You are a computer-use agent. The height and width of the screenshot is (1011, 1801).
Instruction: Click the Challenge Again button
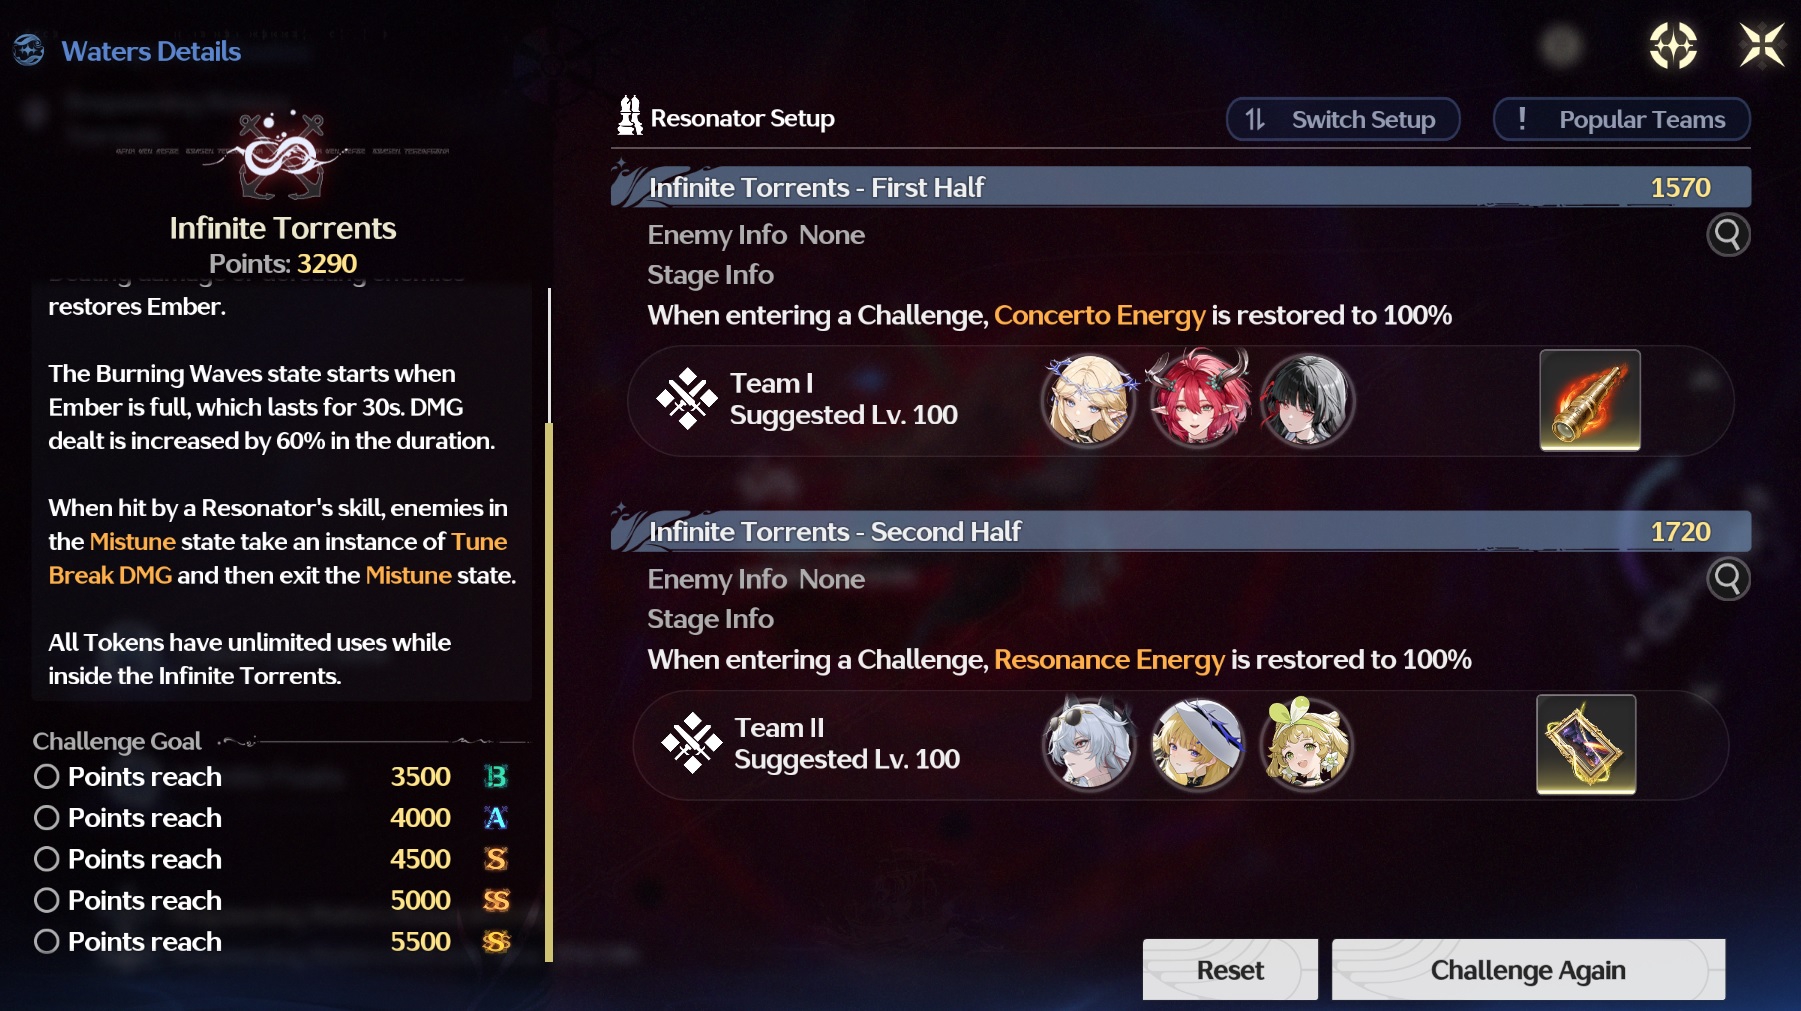[1528, 970]
